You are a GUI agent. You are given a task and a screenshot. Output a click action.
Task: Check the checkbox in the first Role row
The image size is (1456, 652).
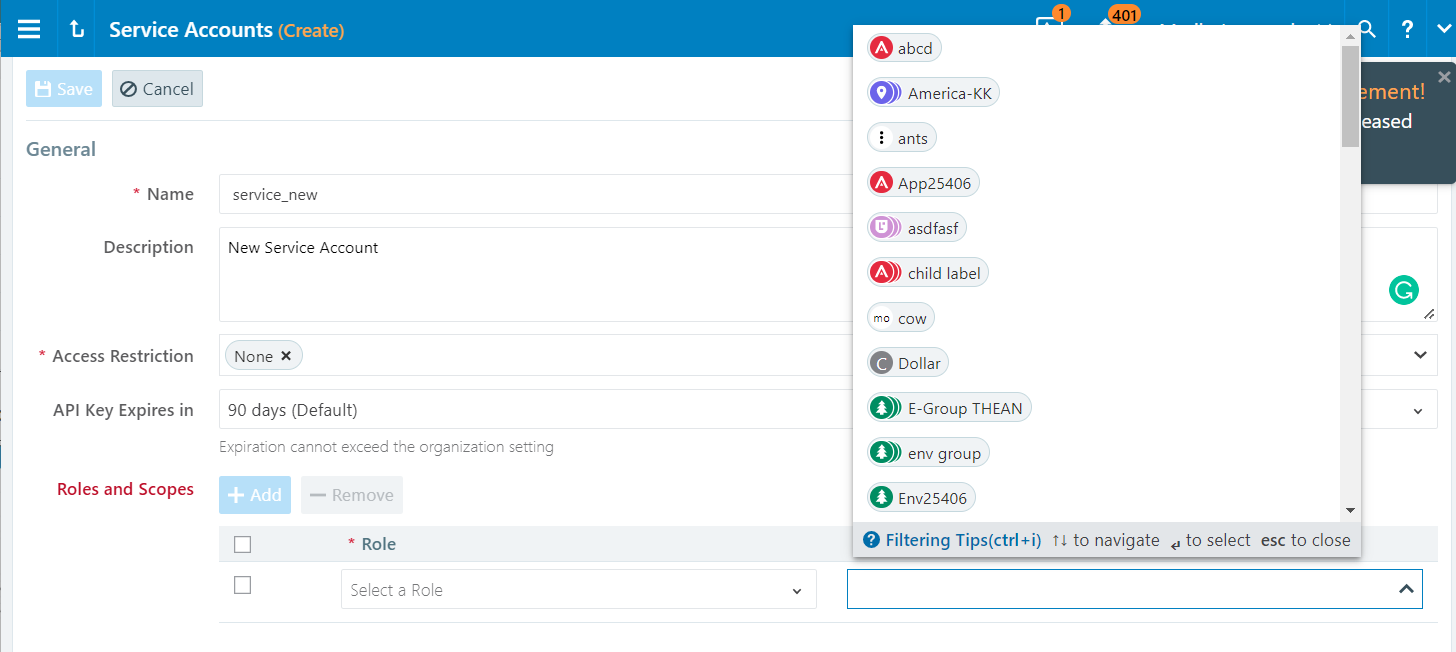tap(242, 584)
